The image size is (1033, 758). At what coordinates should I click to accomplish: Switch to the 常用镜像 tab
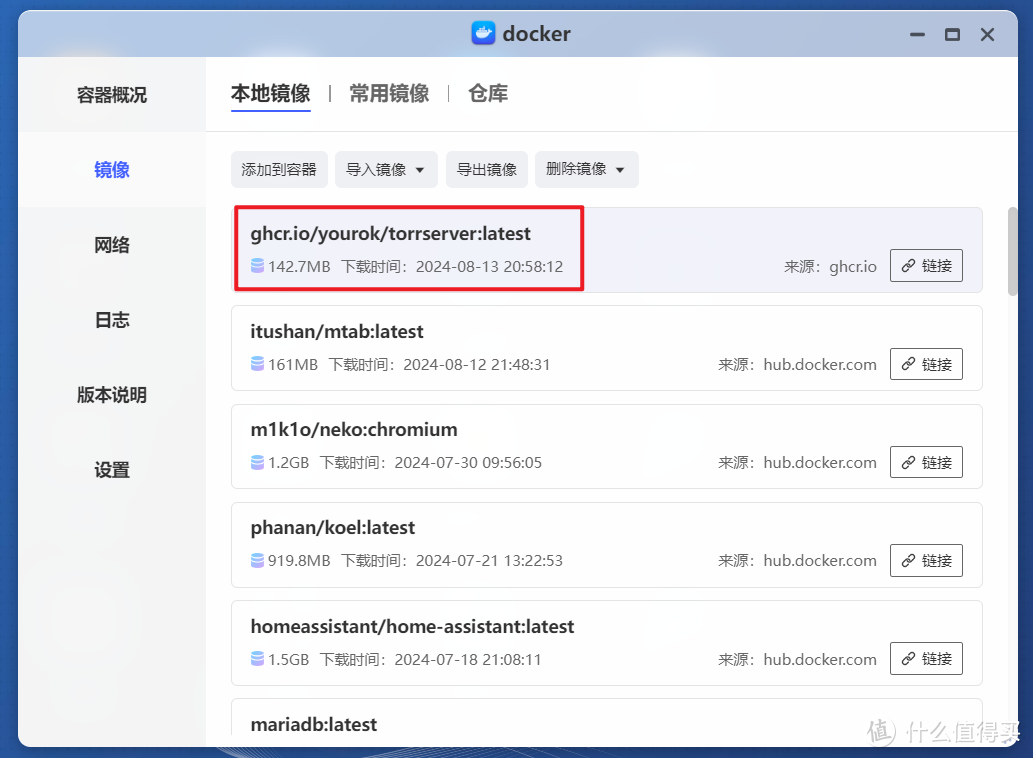coord(388,93)
